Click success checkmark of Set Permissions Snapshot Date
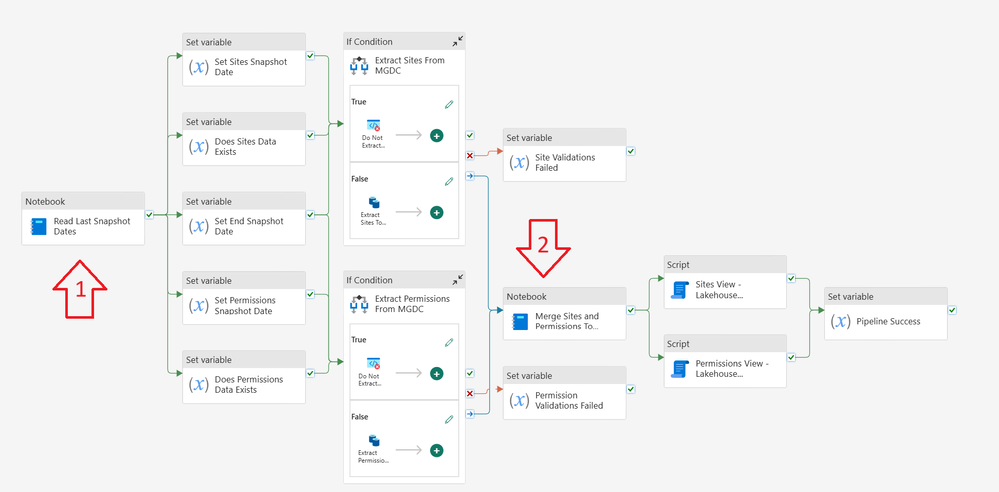 pyautogui.click(x=310, y=294)
